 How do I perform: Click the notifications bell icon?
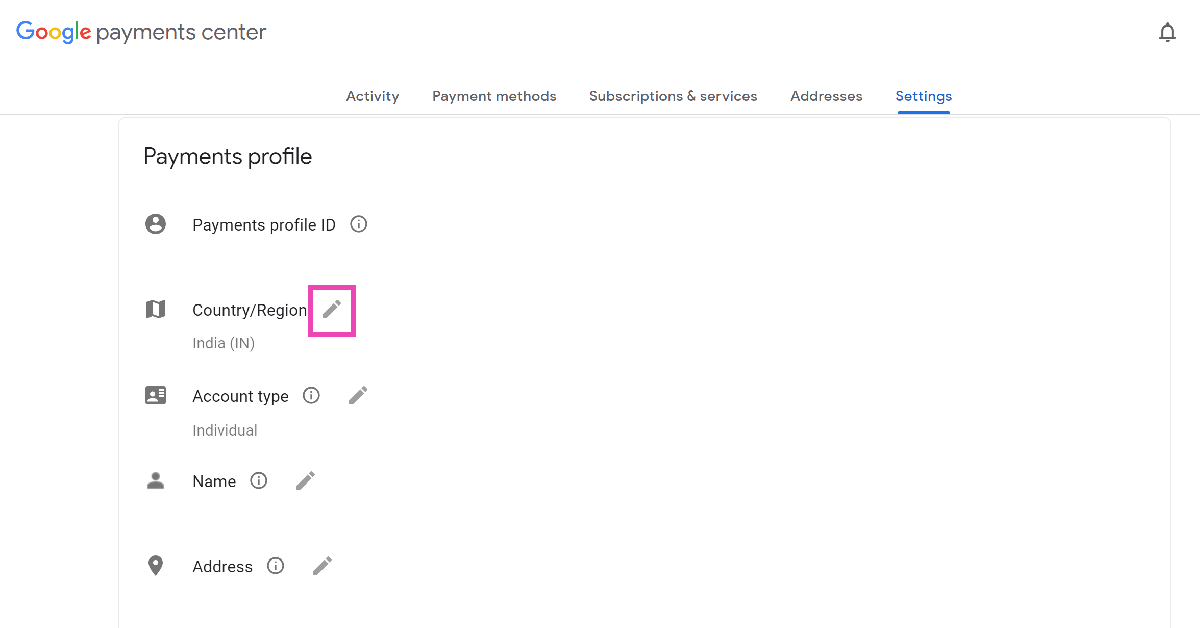pyautogui.click(x=1167, y=33)
